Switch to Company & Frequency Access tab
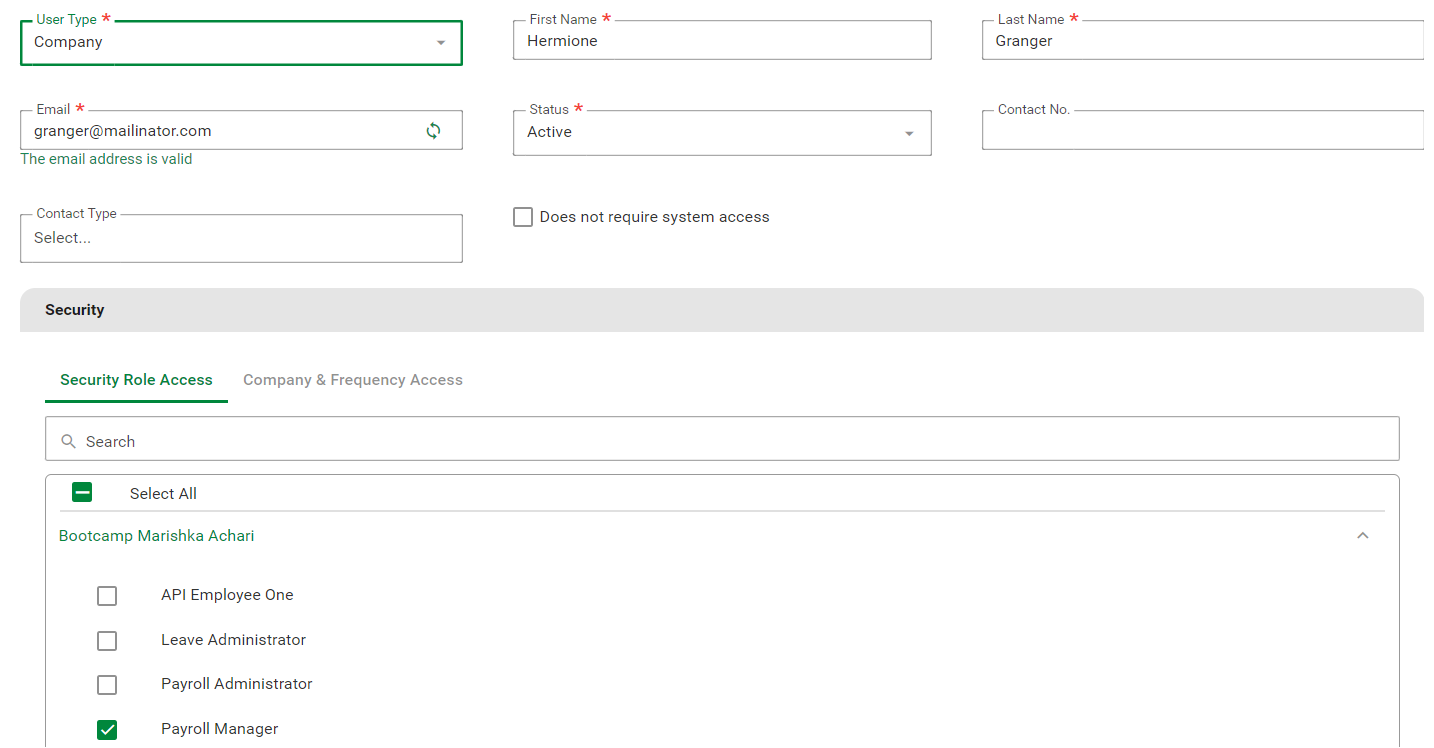The width and height of the screenshot is (1434, 748). pyautogui.click(x=352, y=380)
